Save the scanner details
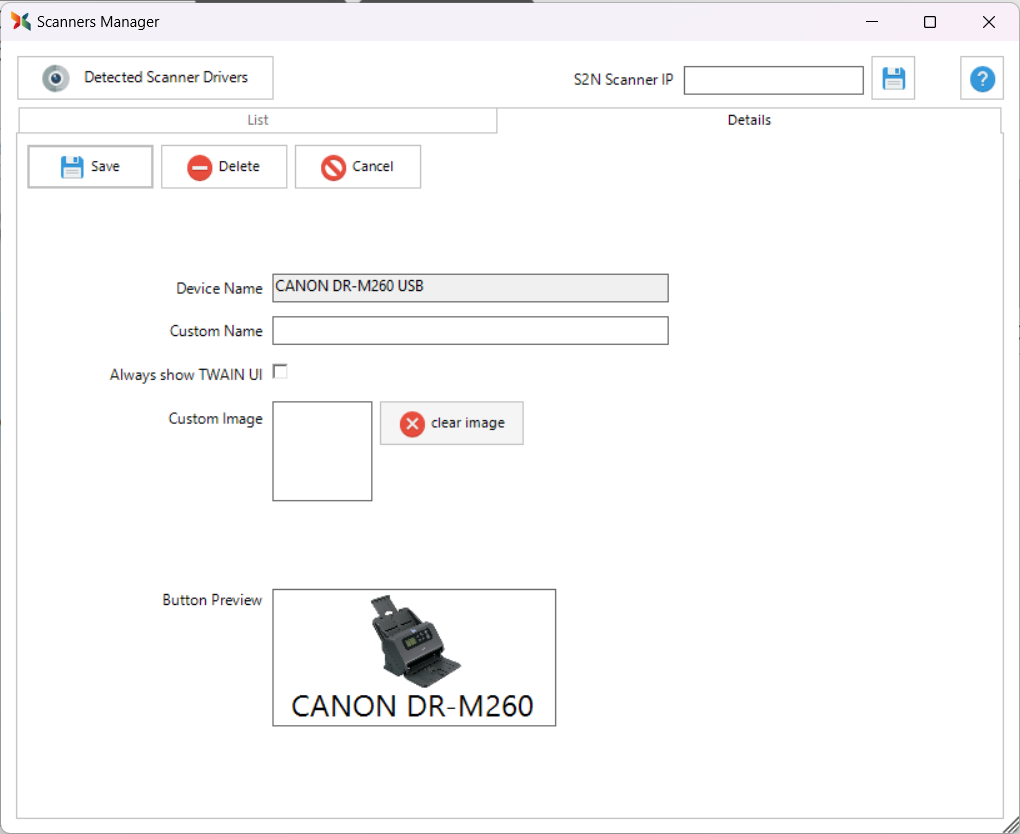The image size is (1020, 834). pos(90,167)
